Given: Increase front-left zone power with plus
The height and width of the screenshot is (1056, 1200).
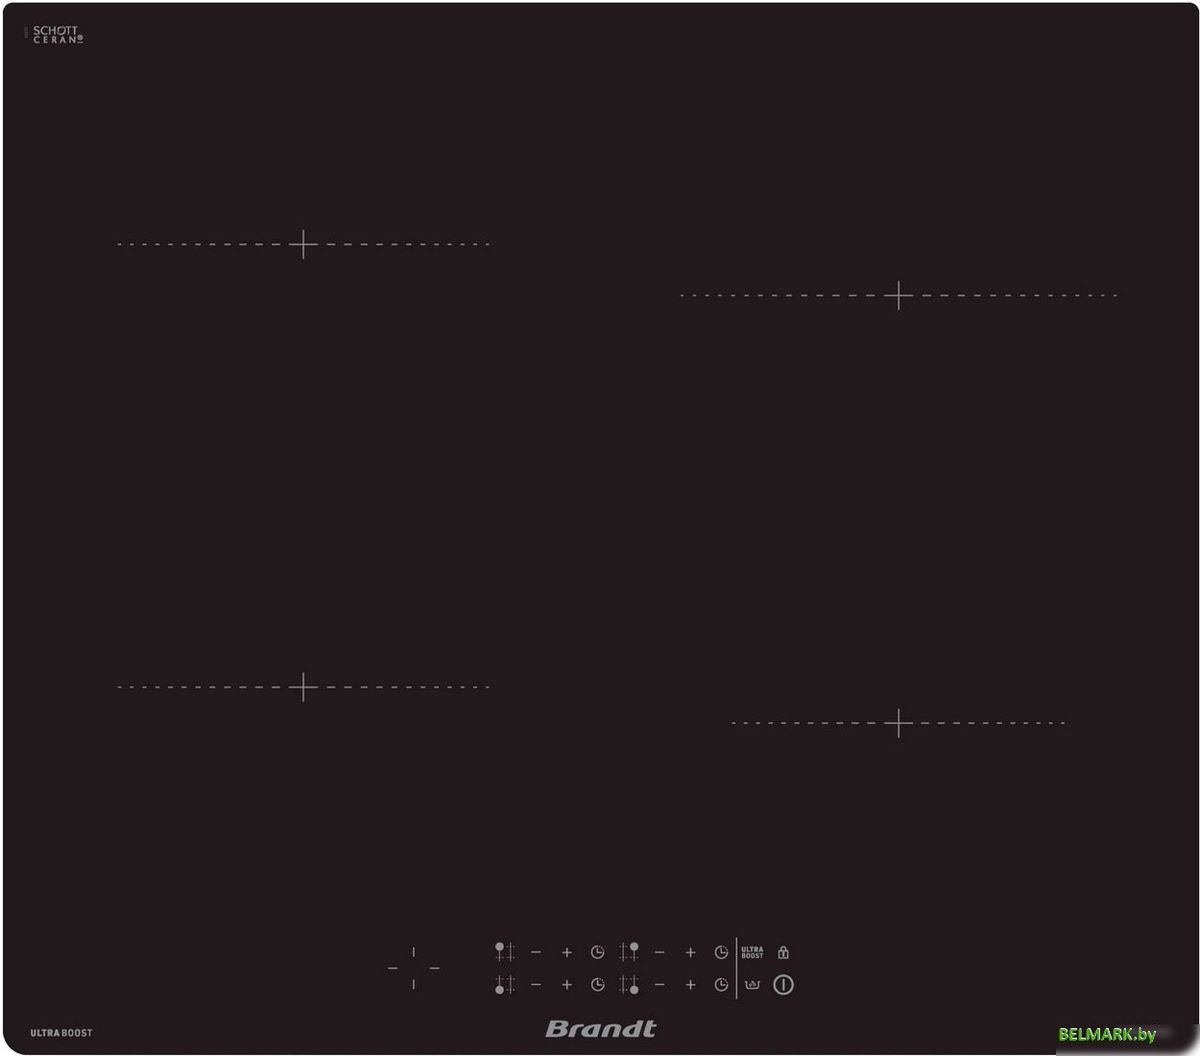Looking at the screenshot, I should [567, 985].
